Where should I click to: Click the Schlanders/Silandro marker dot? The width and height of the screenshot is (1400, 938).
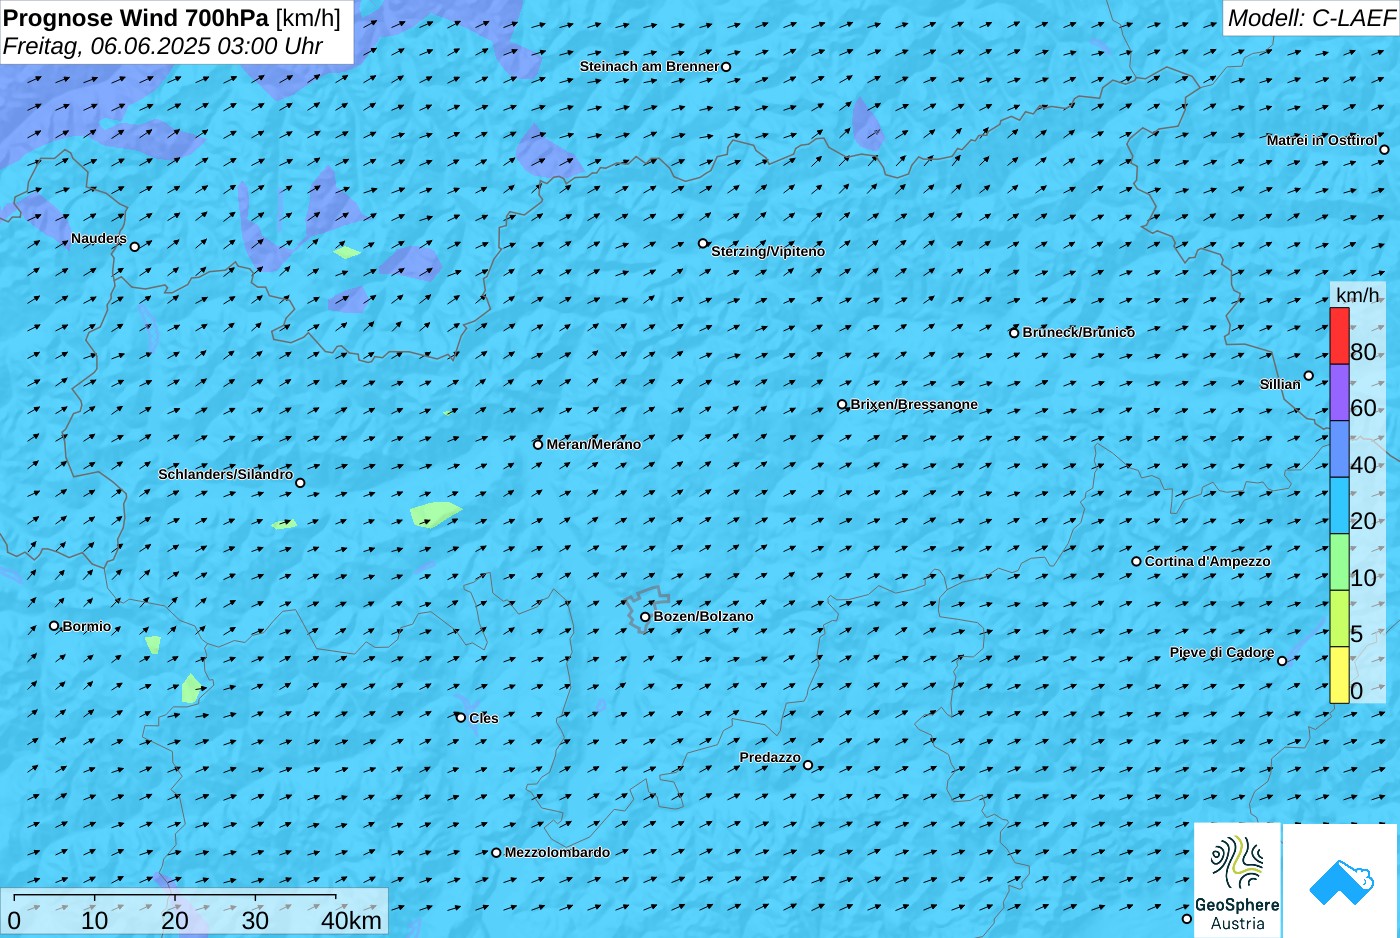tap(300, 483)
